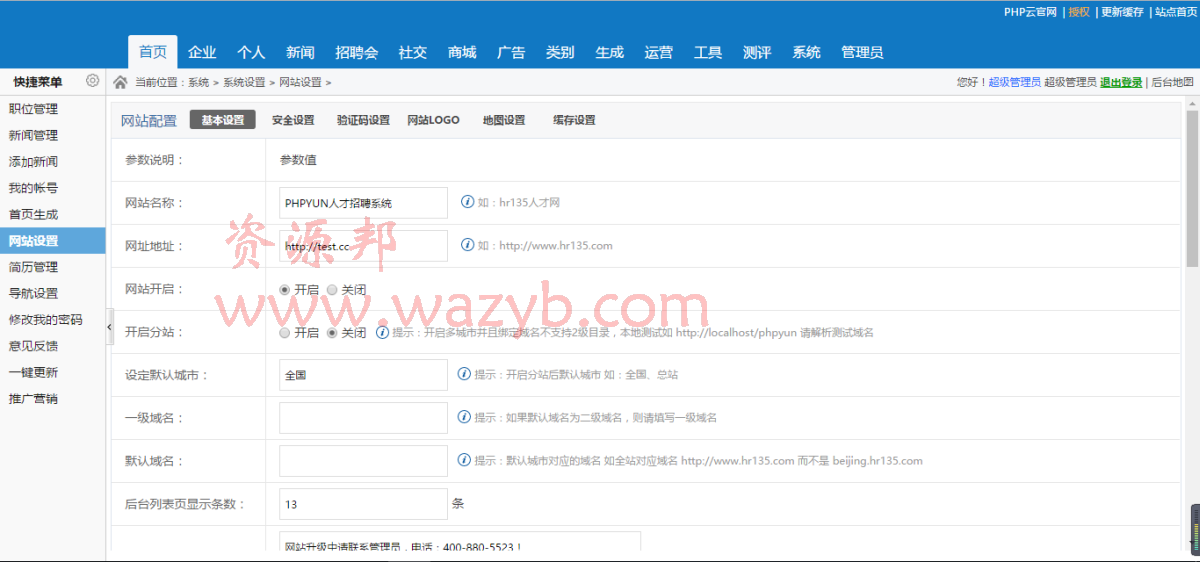Switch to 验证码设置 sub-tab
1200x562 pixels.
(x=363, y=120)
